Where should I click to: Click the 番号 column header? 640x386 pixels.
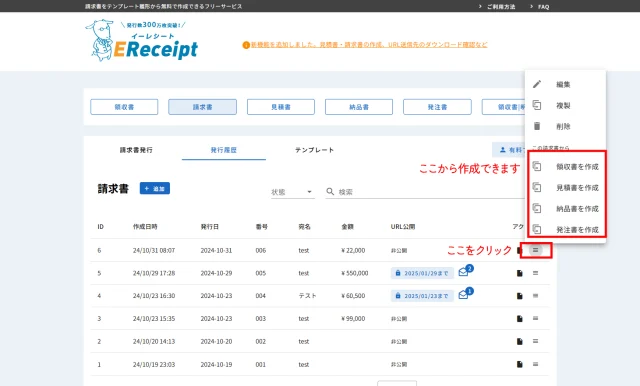coord(262,226)
